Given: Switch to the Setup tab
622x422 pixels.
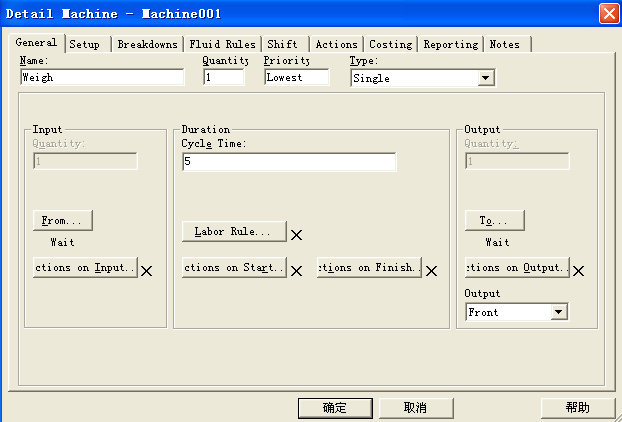Looking at the screenshot, I should (84, 44).
